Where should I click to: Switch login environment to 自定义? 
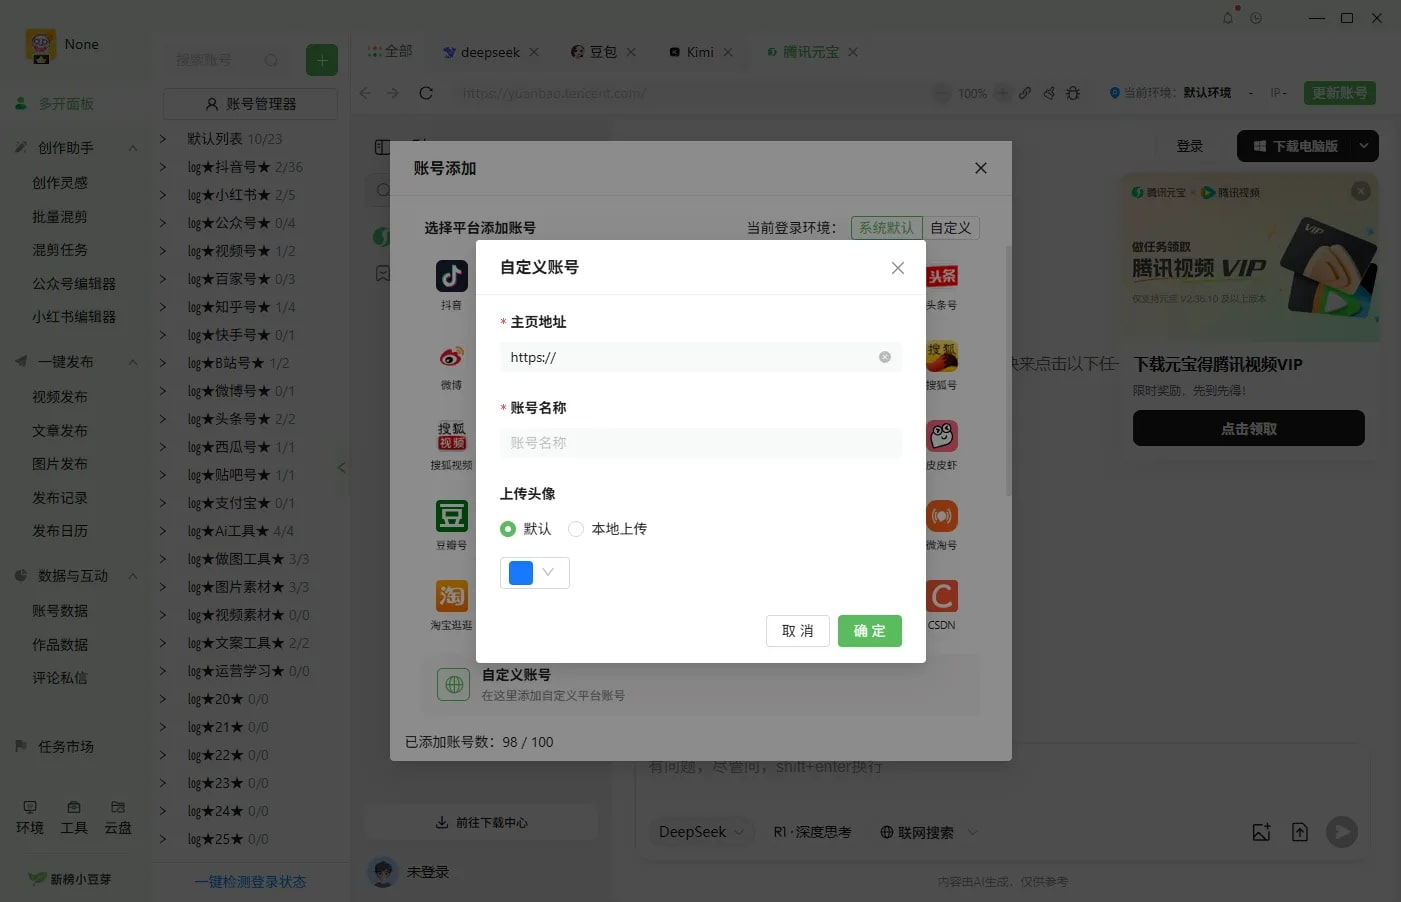[948, 227]
